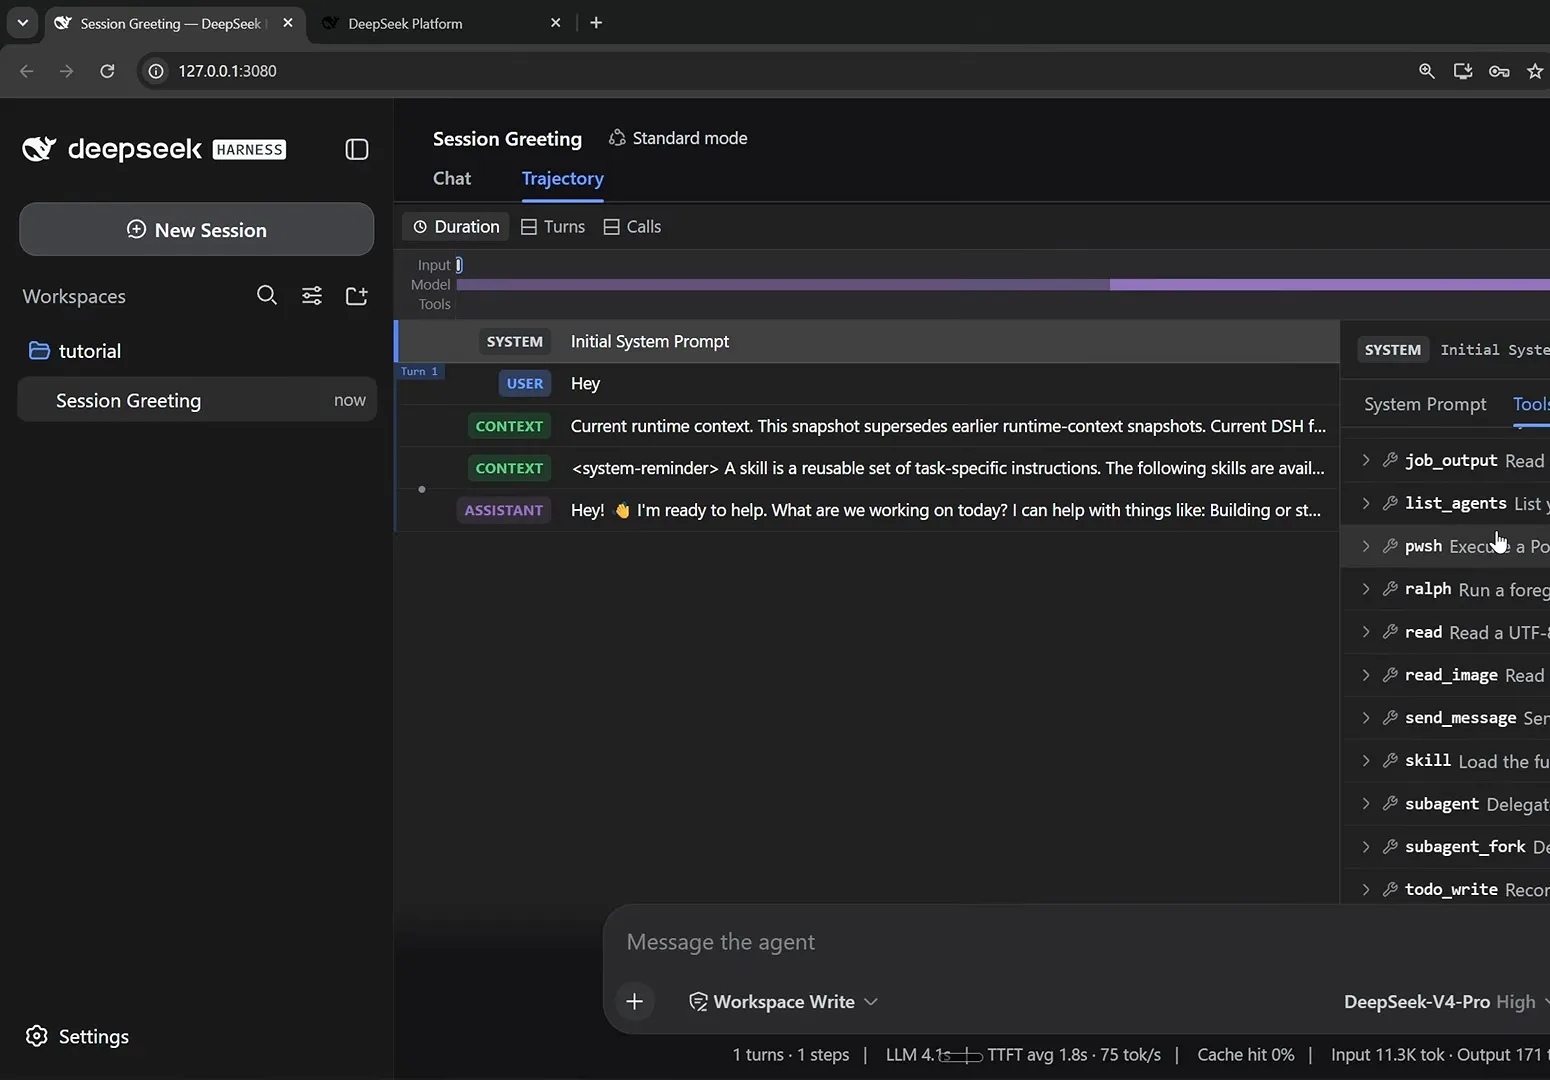This screenshot has width=1550, height=1080.
Task: Select the Current runtime context row
Action: pyautogui.click(x=868, y=426)
